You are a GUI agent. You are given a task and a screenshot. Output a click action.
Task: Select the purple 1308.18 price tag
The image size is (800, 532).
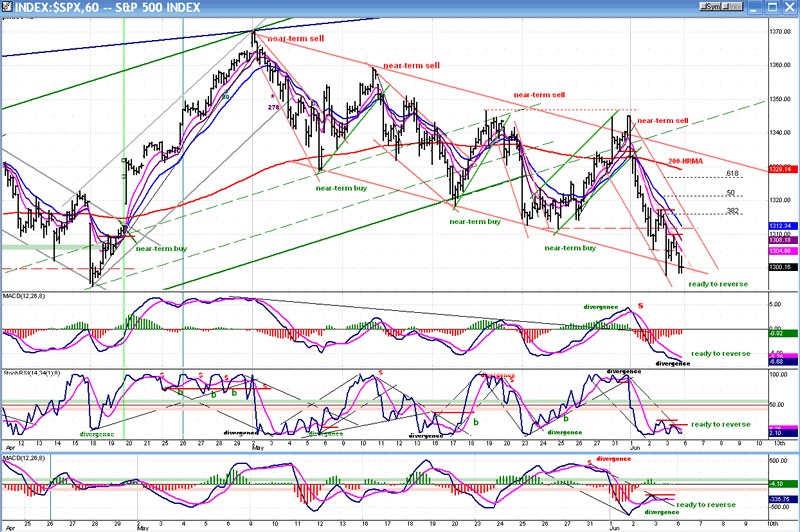pos(783,240)
